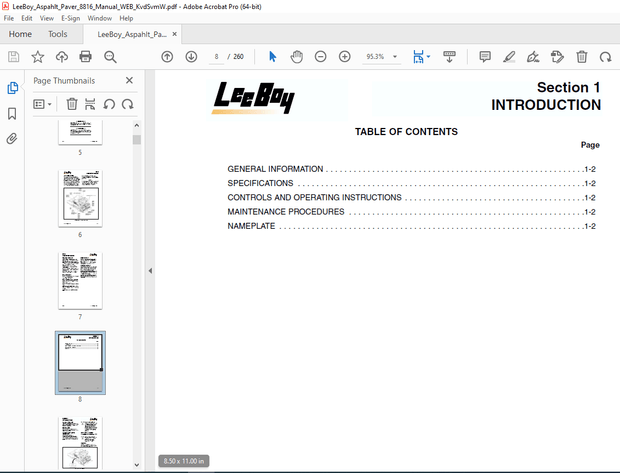Click the Home tab button
This screenshot has width=620, height=473.
[x=20, y=34]
